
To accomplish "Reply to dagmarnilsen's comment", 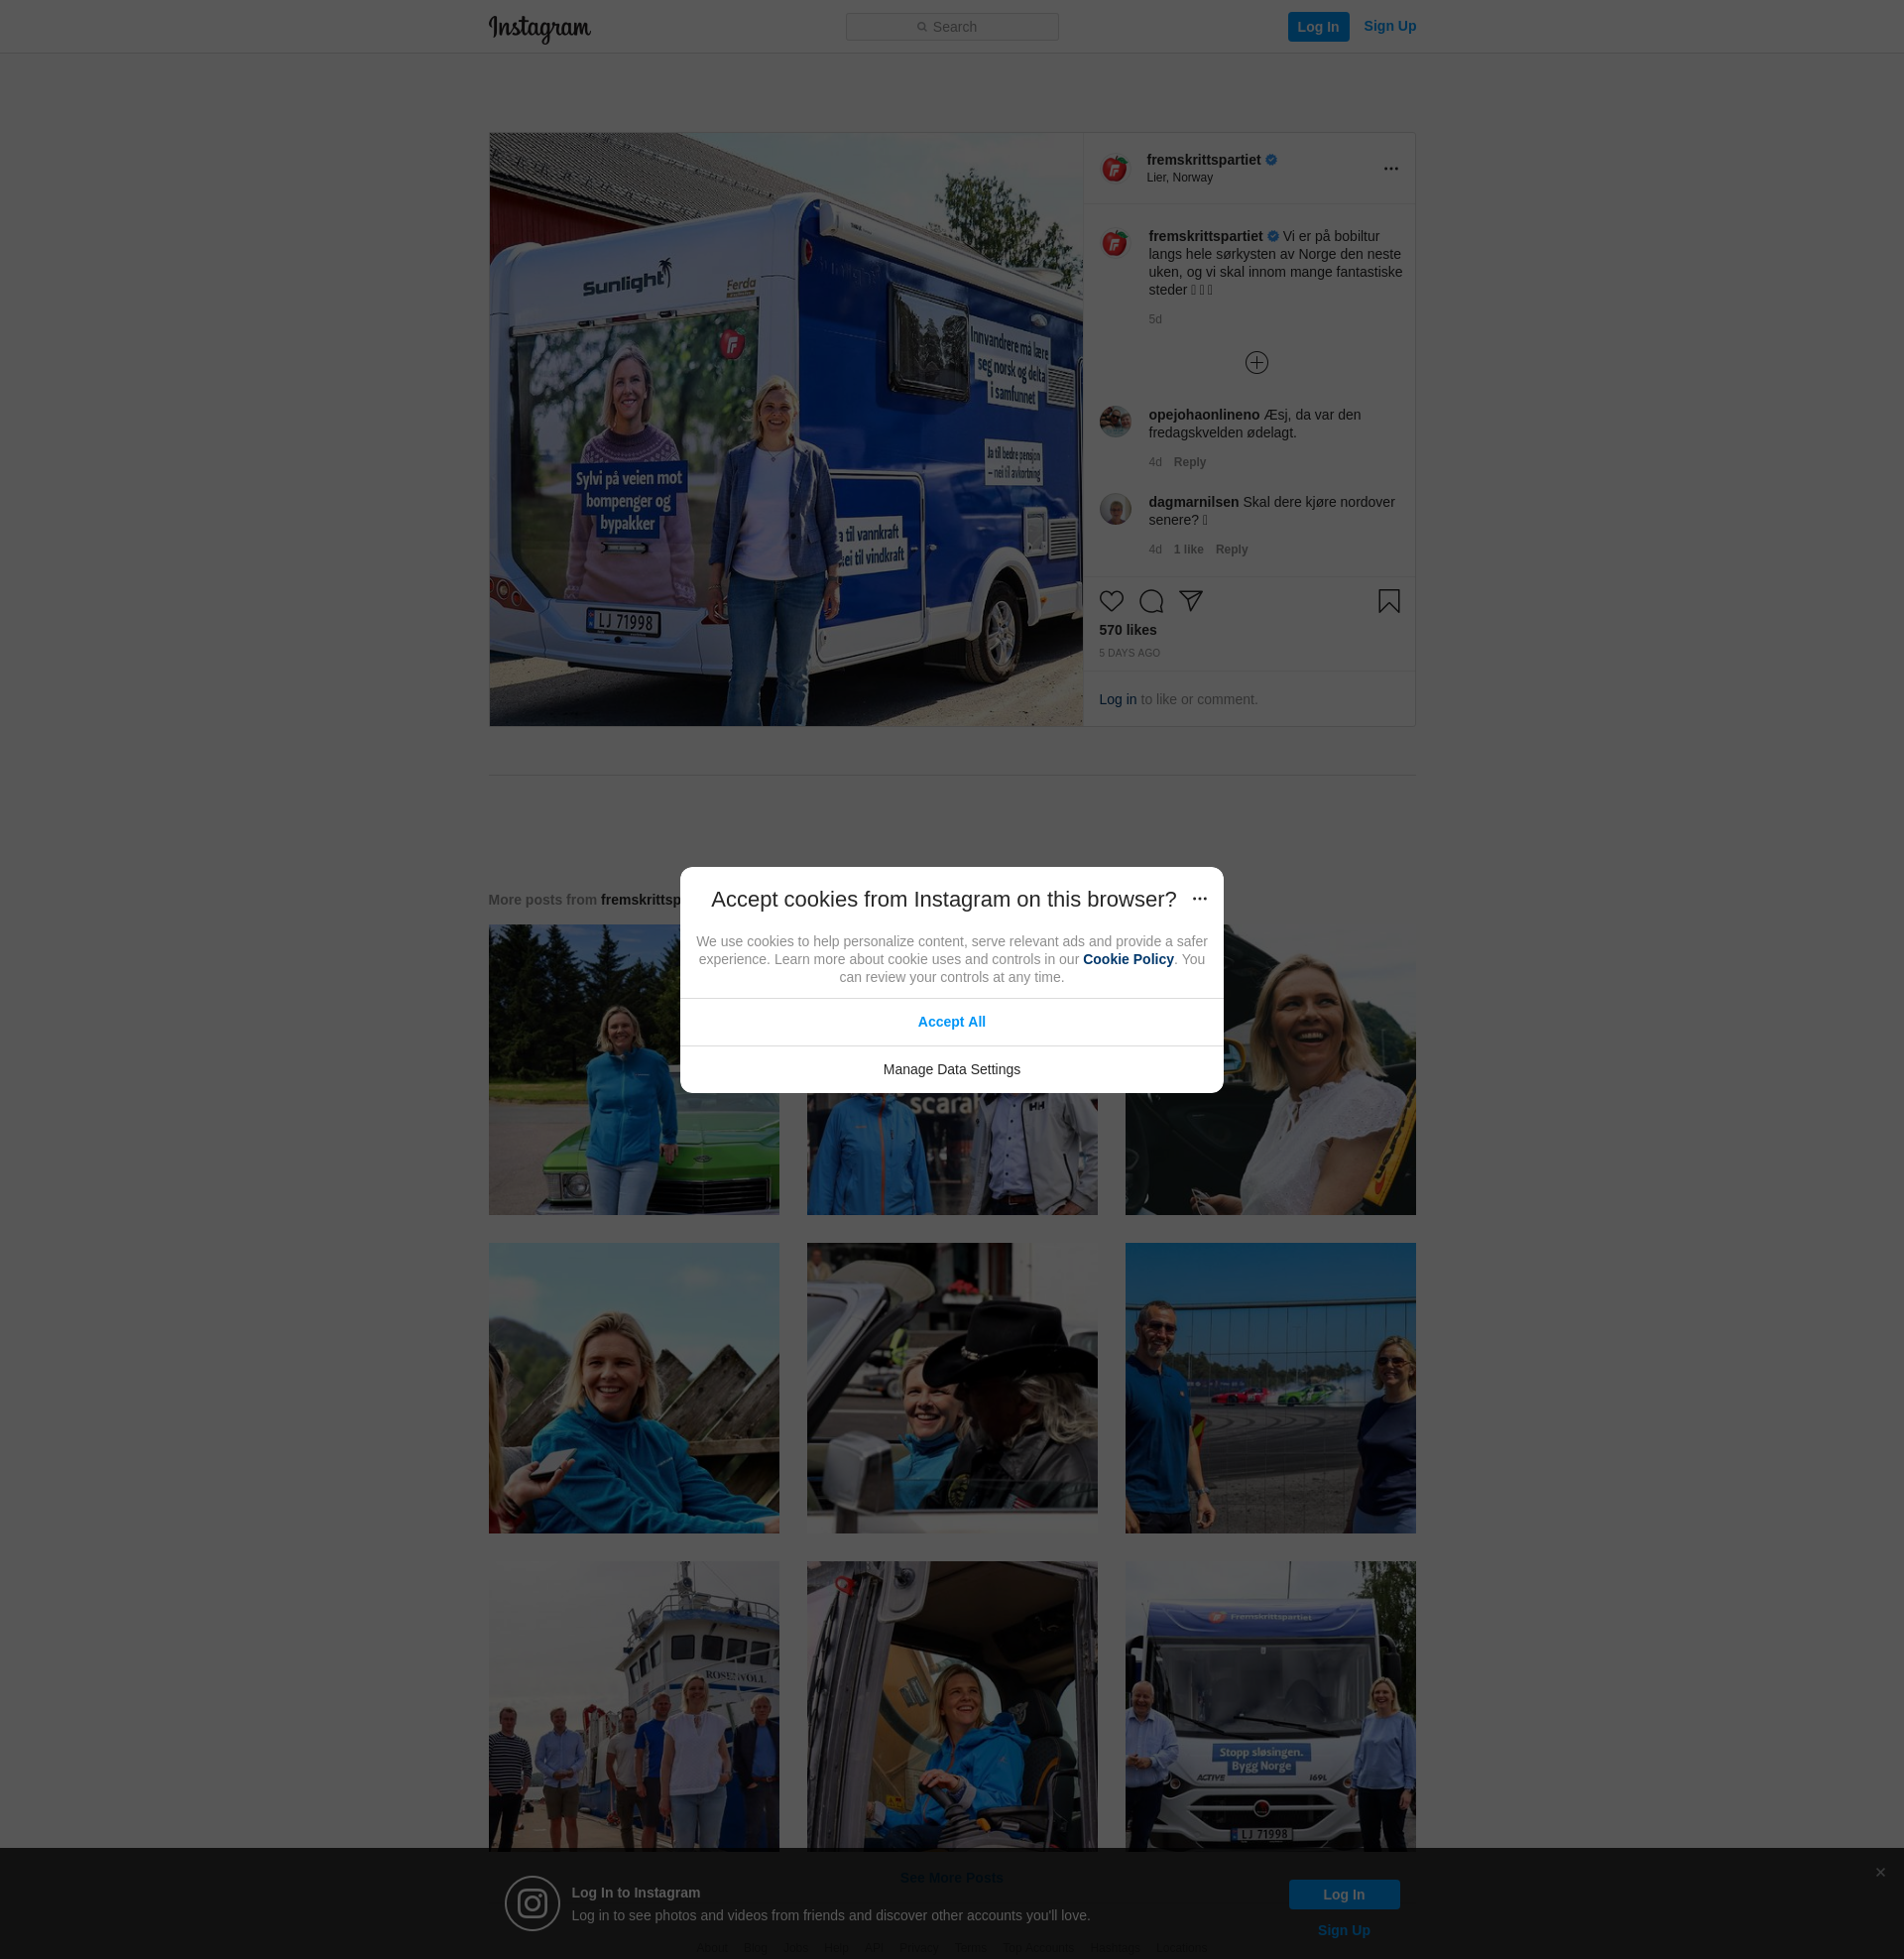I will point(1231,550).
